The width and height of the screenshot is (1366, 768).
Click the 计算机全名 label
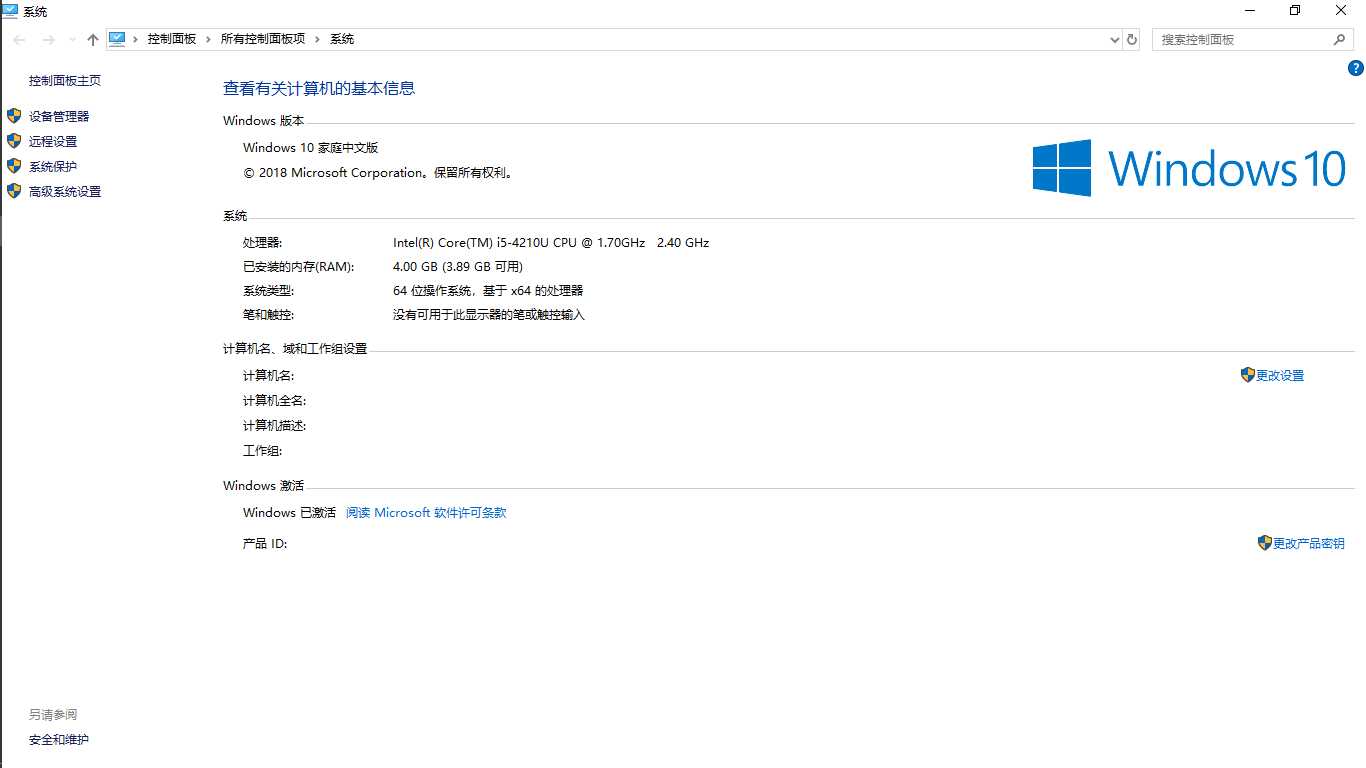pyautogui.click(x=274, y=401)
